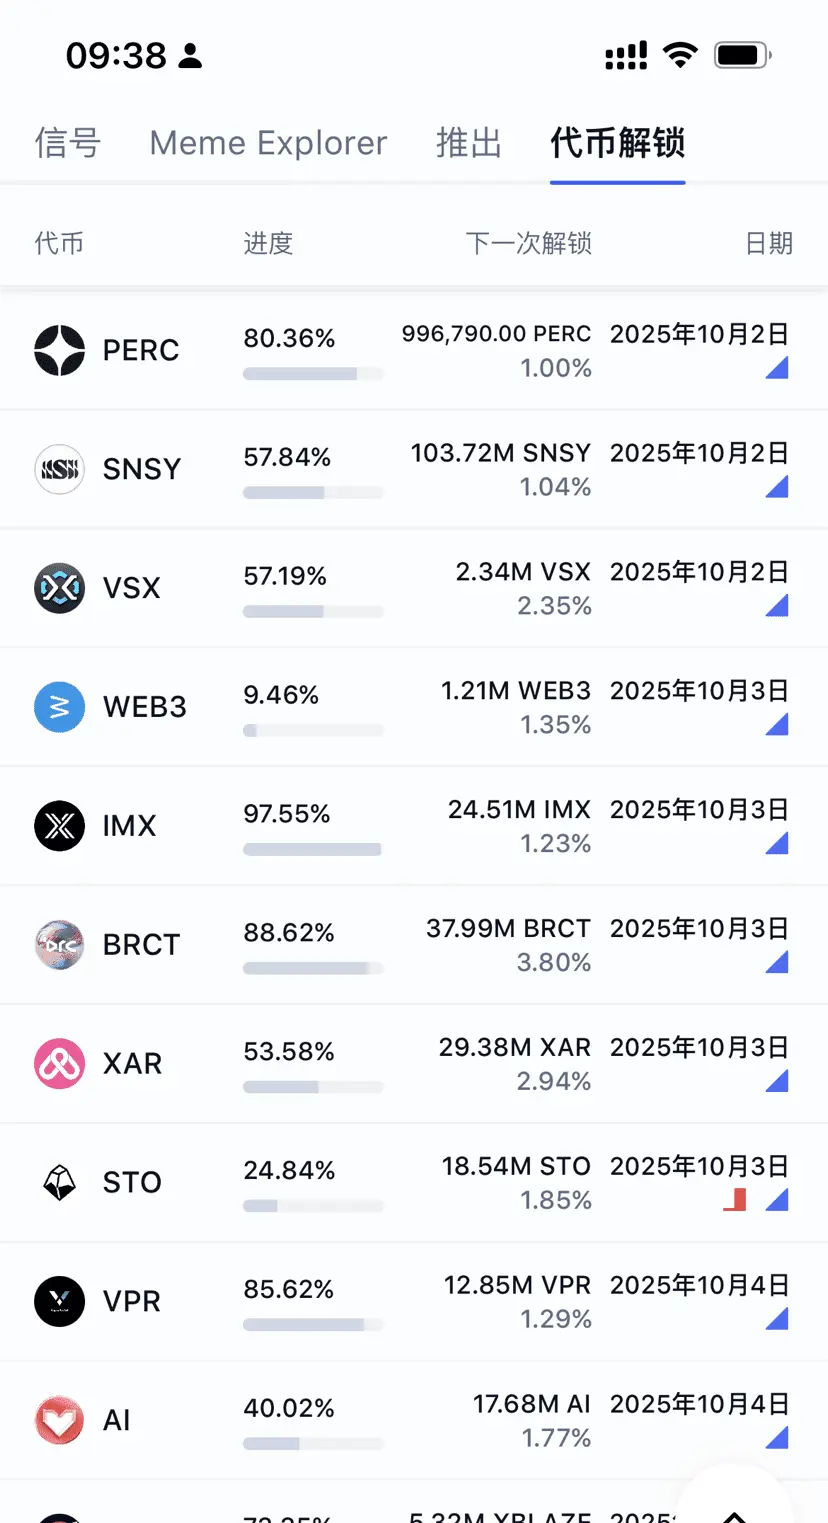Sort by the 日期 column header
This screenshot has width=828, height=1523.
point(769,243)
